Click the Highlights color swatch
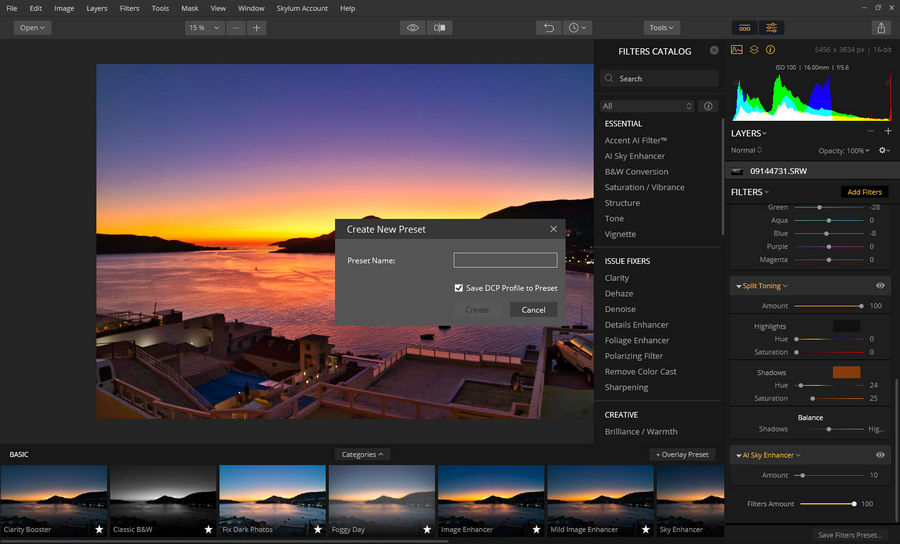This screenshot has height=544, width=900. [x=846, y=326]
